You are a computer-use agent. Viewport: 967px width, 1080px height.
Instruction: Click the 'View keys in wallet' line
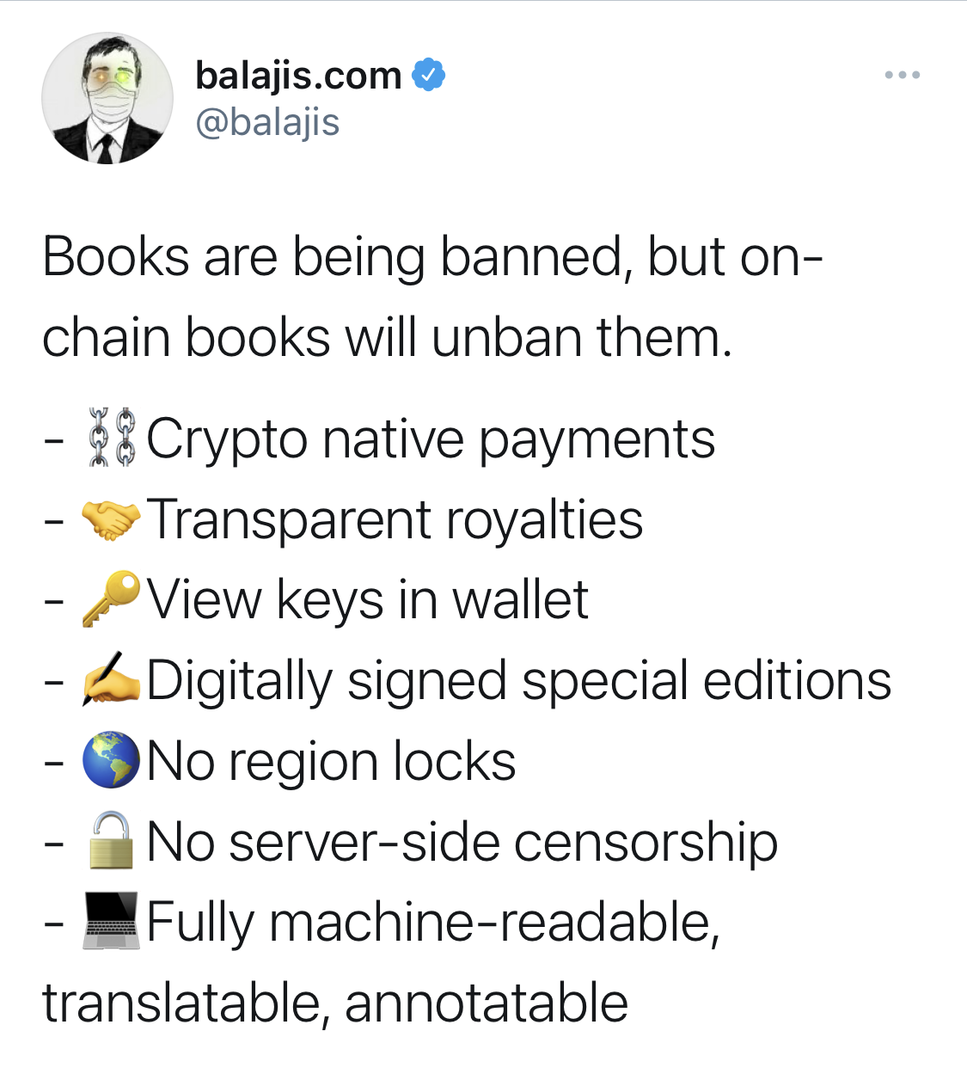[x=368, y=600]
